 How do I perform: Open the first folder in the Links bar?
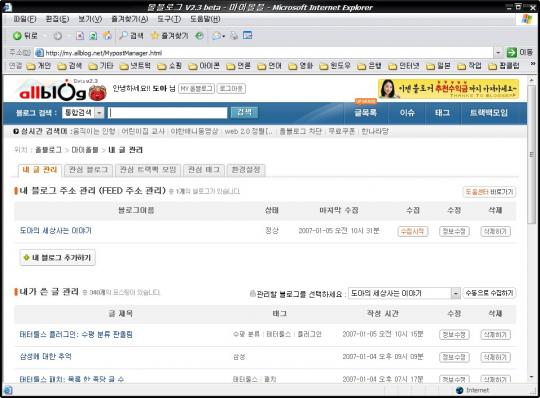(x=39, y=66)
